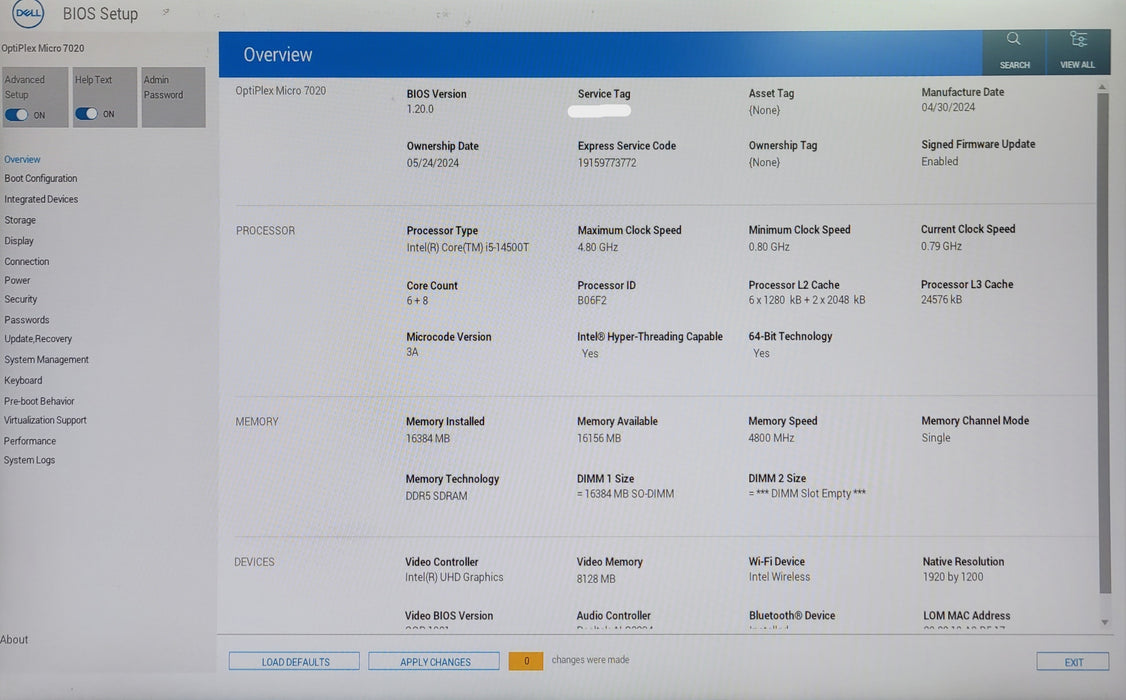Click Processor L3 Cache 24576 kB
This screenshot has width=1126, height=700.
pyautogui.click(x=941, y=299)
